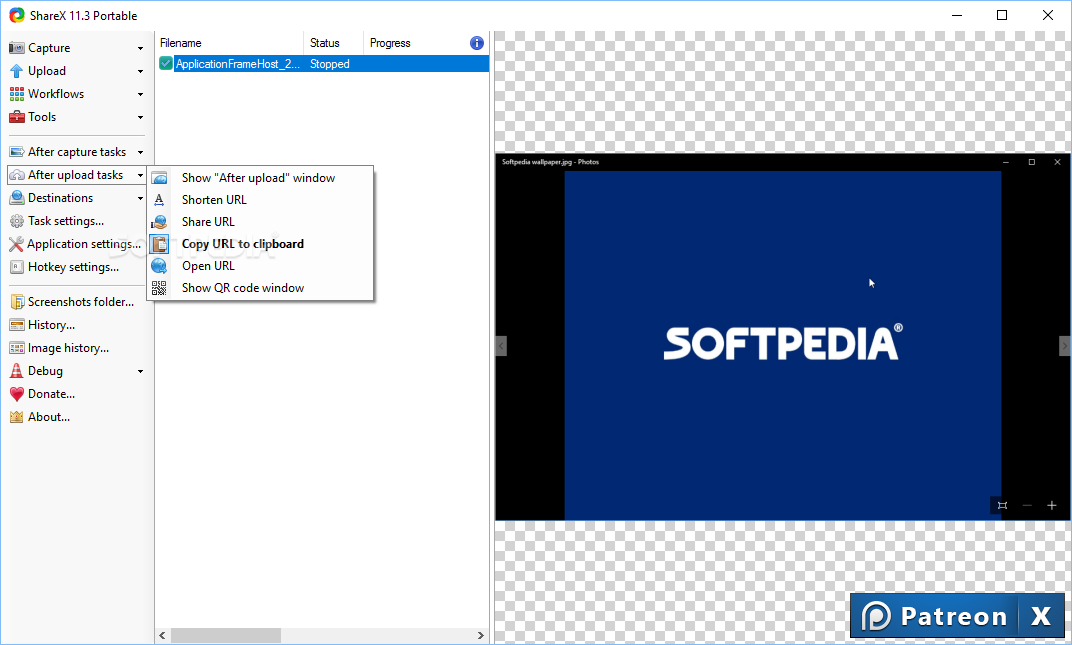This screenshot has width=1072, height=645.
Task: Open the Image history window
Action: [77, 348]
